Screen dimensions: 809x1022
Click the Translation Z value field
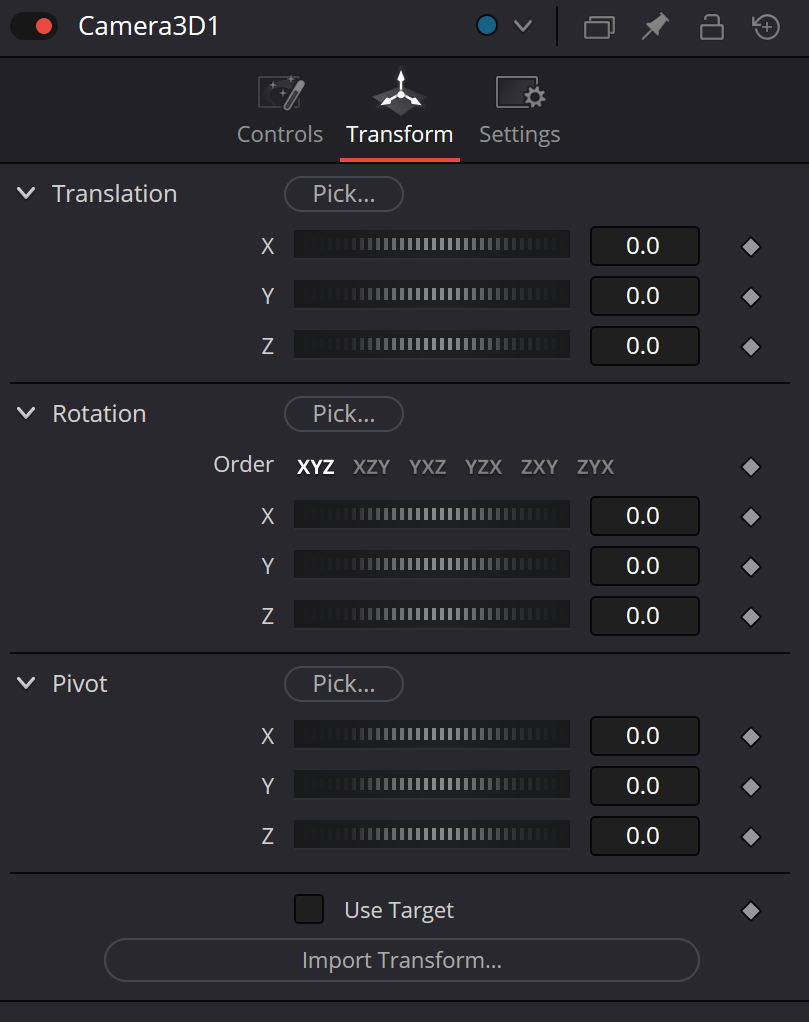(645, 346)
